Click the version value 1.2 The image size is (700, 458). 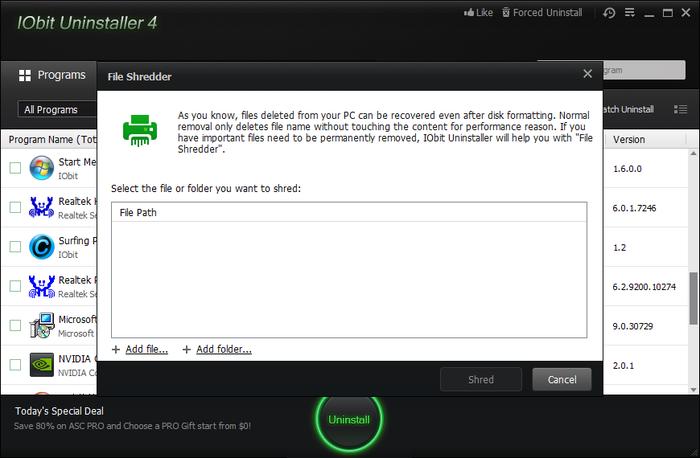pyautogui.click(x=619, y=247)
